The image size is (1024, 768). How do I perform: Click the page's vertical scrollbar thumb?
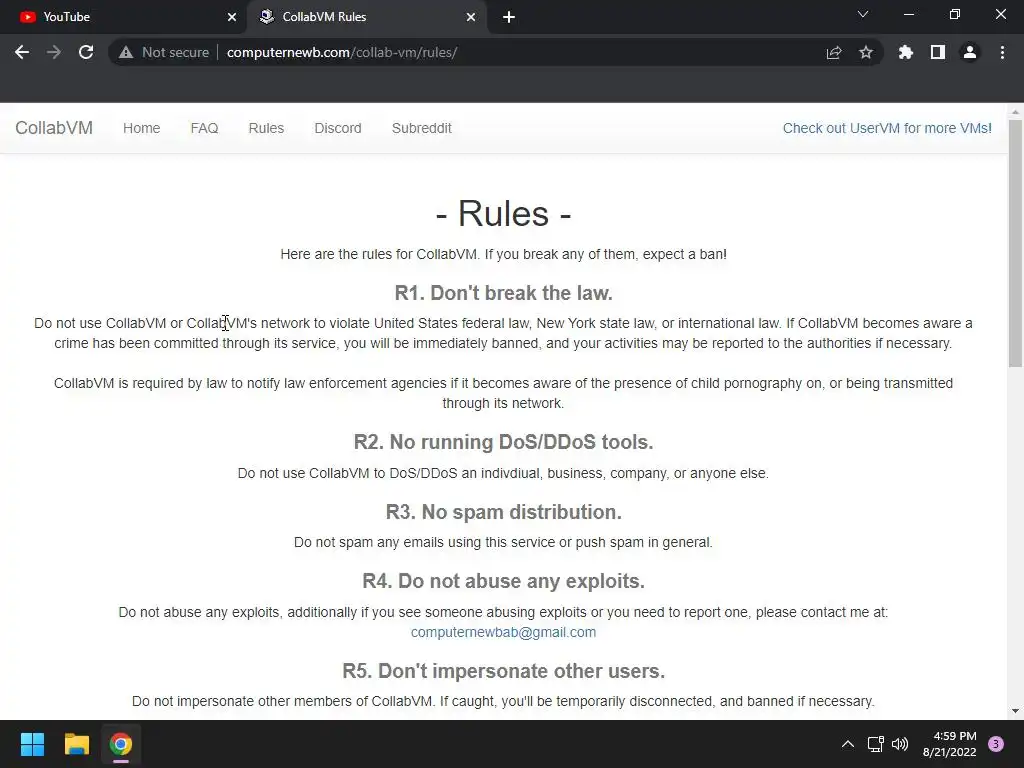pyautogui.click(x=1015, y=243)
